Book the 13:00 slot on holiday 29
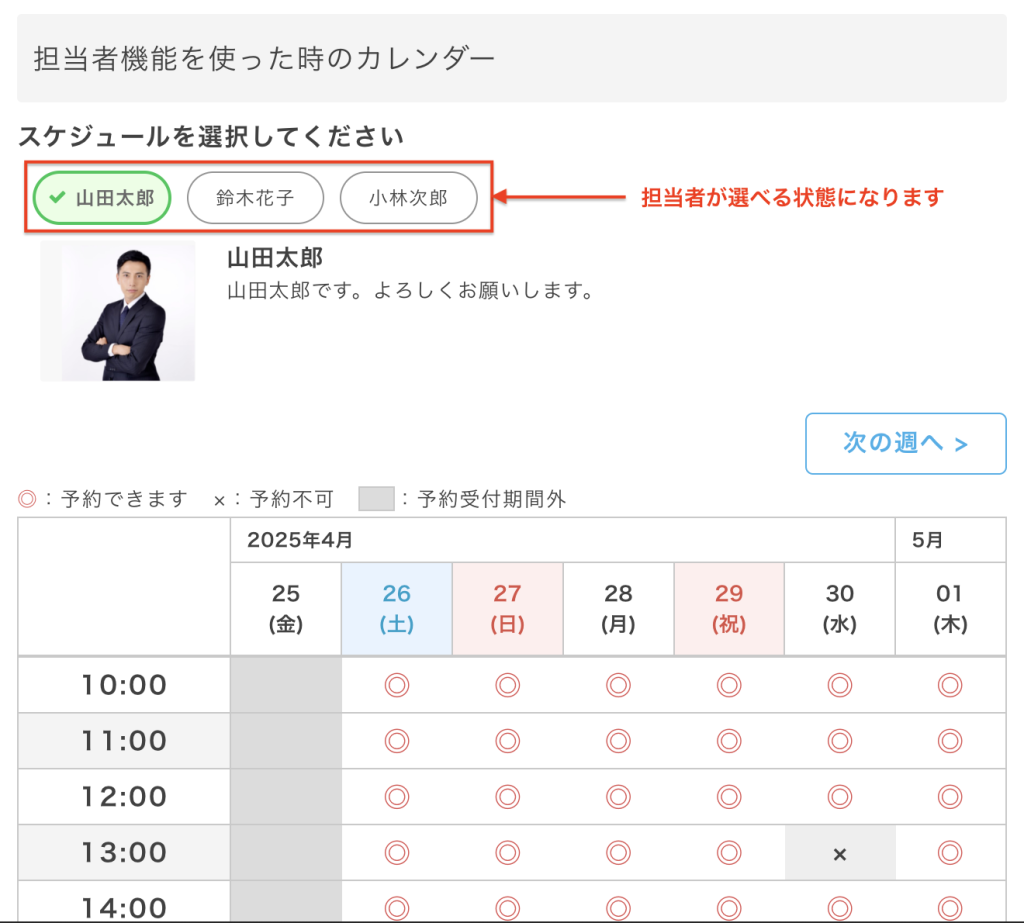 pos(729,853)
